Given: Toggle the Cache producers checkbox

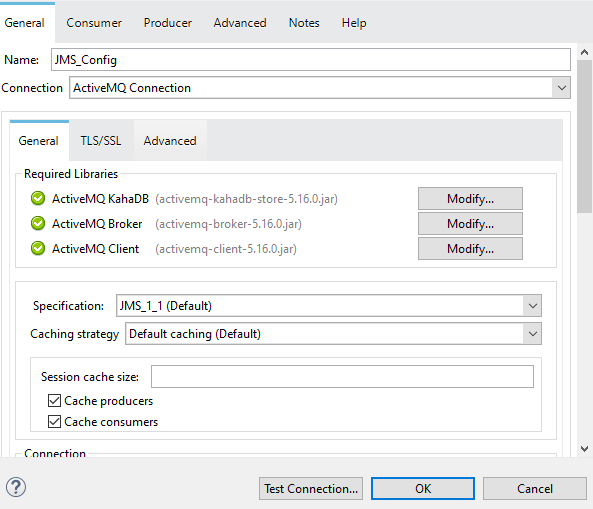Looking at the screenshot, I should pos(54,400).
